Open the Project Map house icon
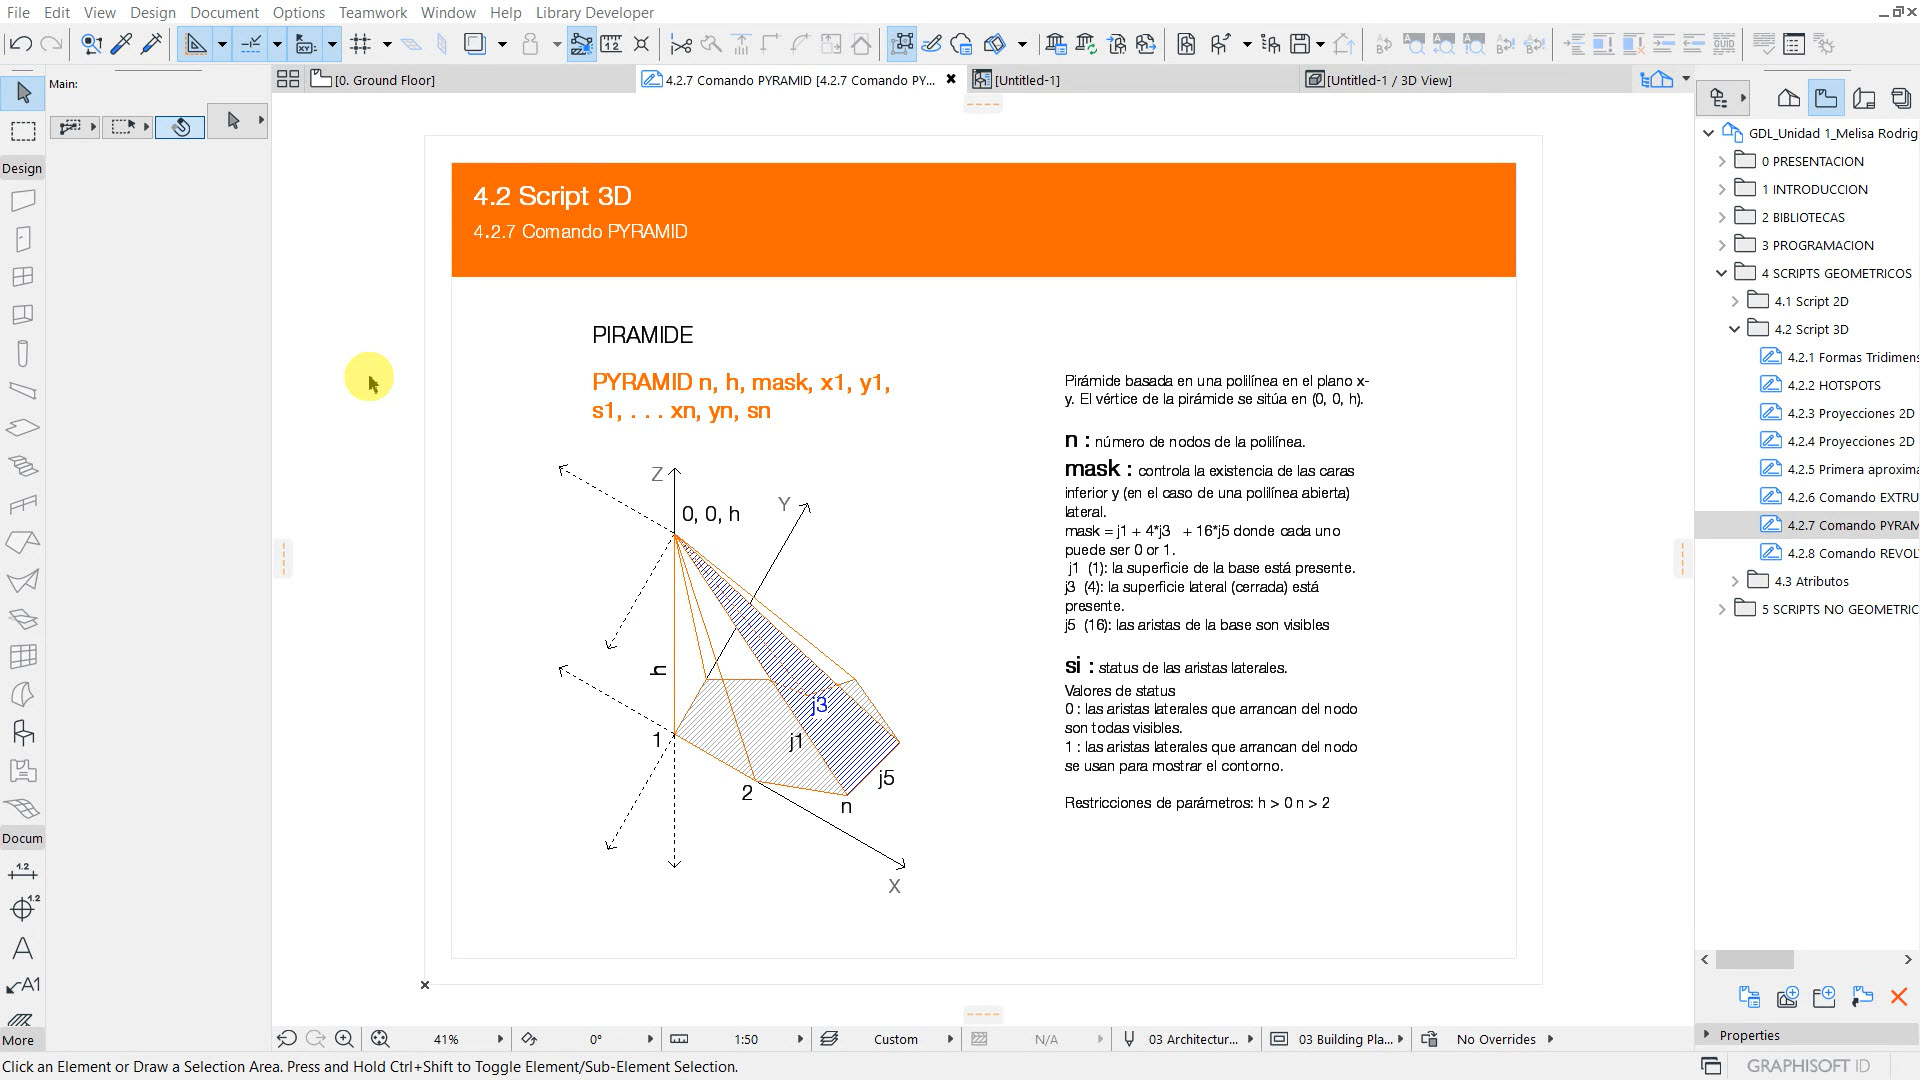 click(1789, 98)
